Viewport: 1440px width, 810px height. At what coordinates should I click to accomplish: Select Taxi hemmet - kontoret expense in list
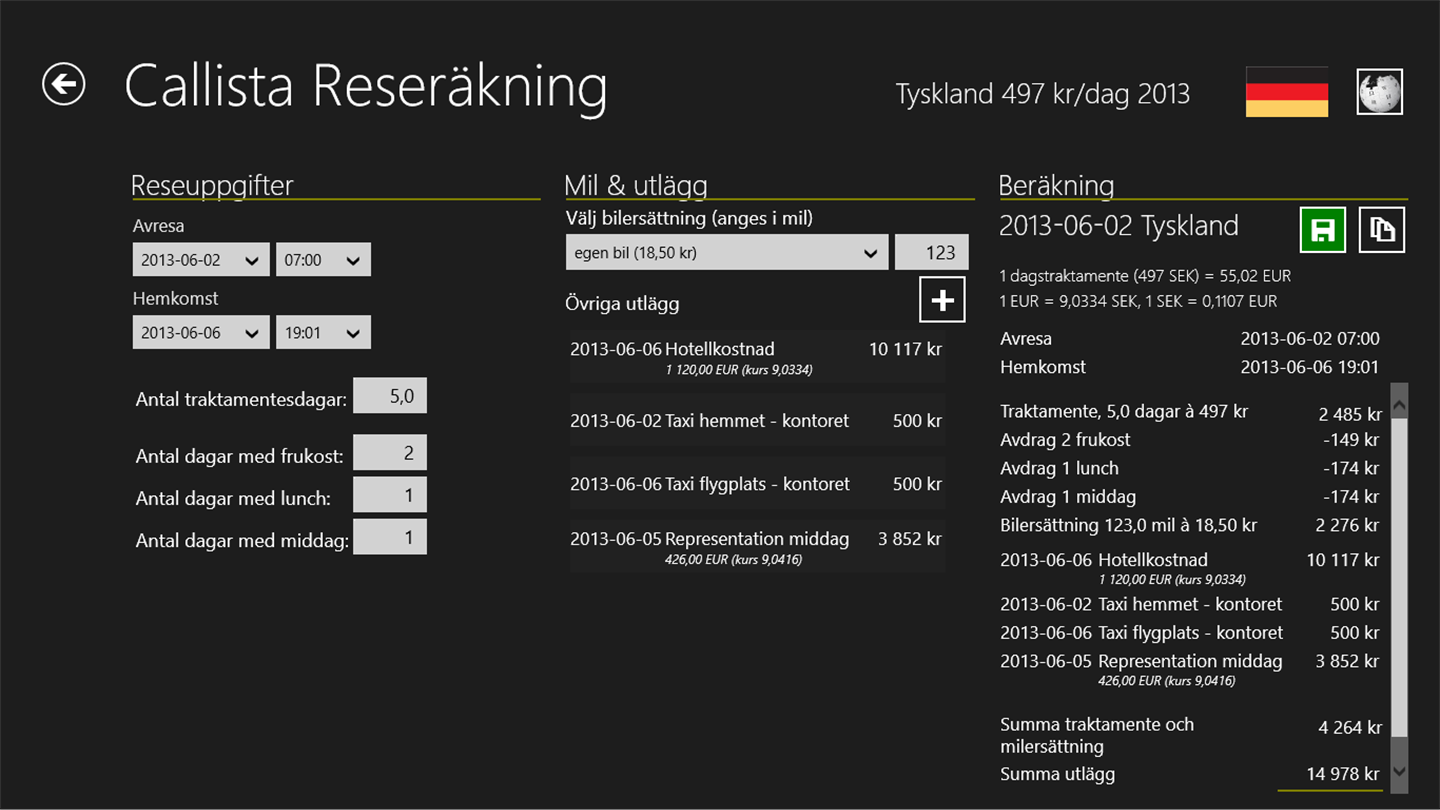(757, 421)
